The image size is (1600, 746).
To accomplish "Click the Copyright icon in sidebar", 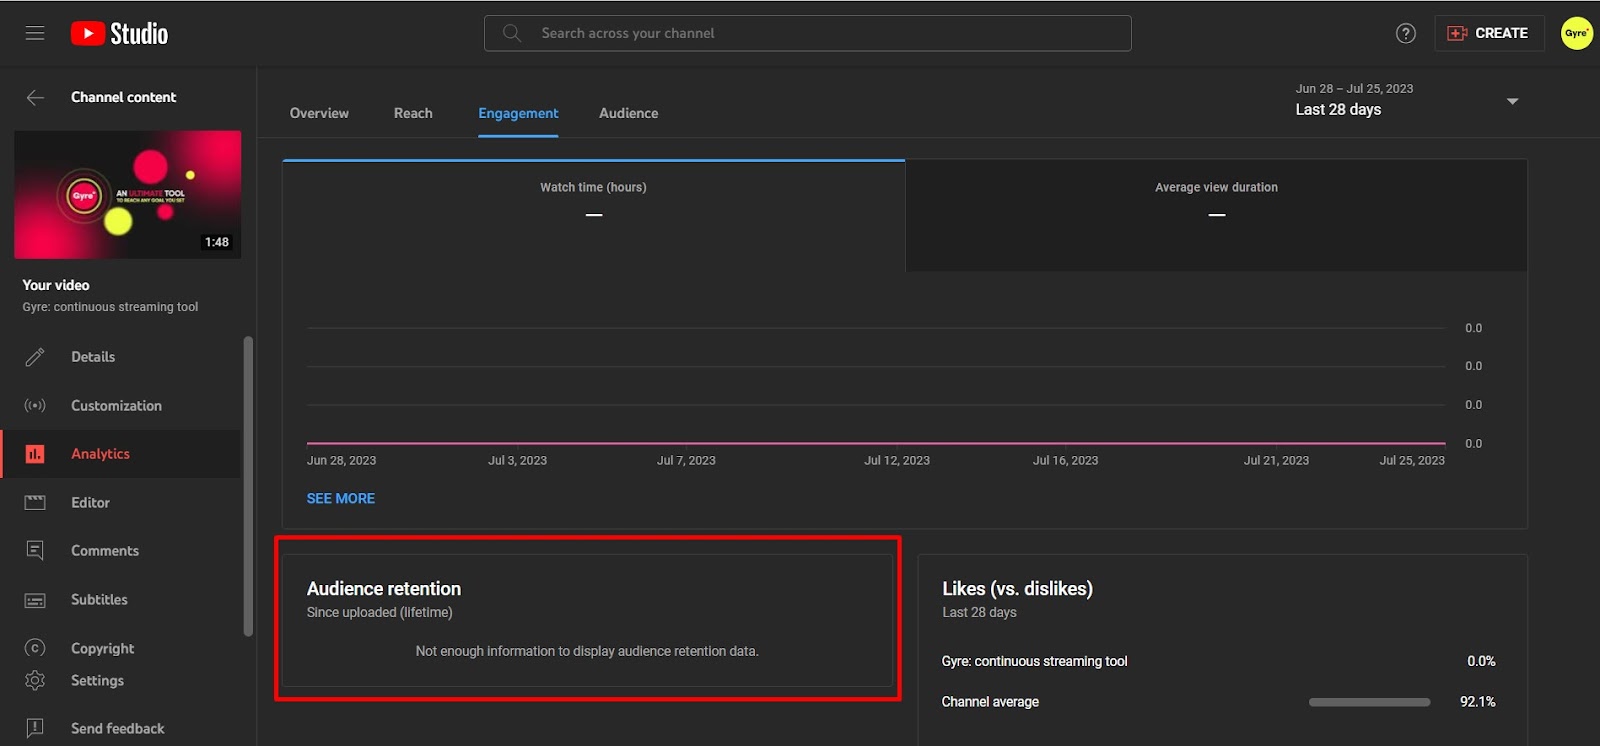I will [35, 648].
